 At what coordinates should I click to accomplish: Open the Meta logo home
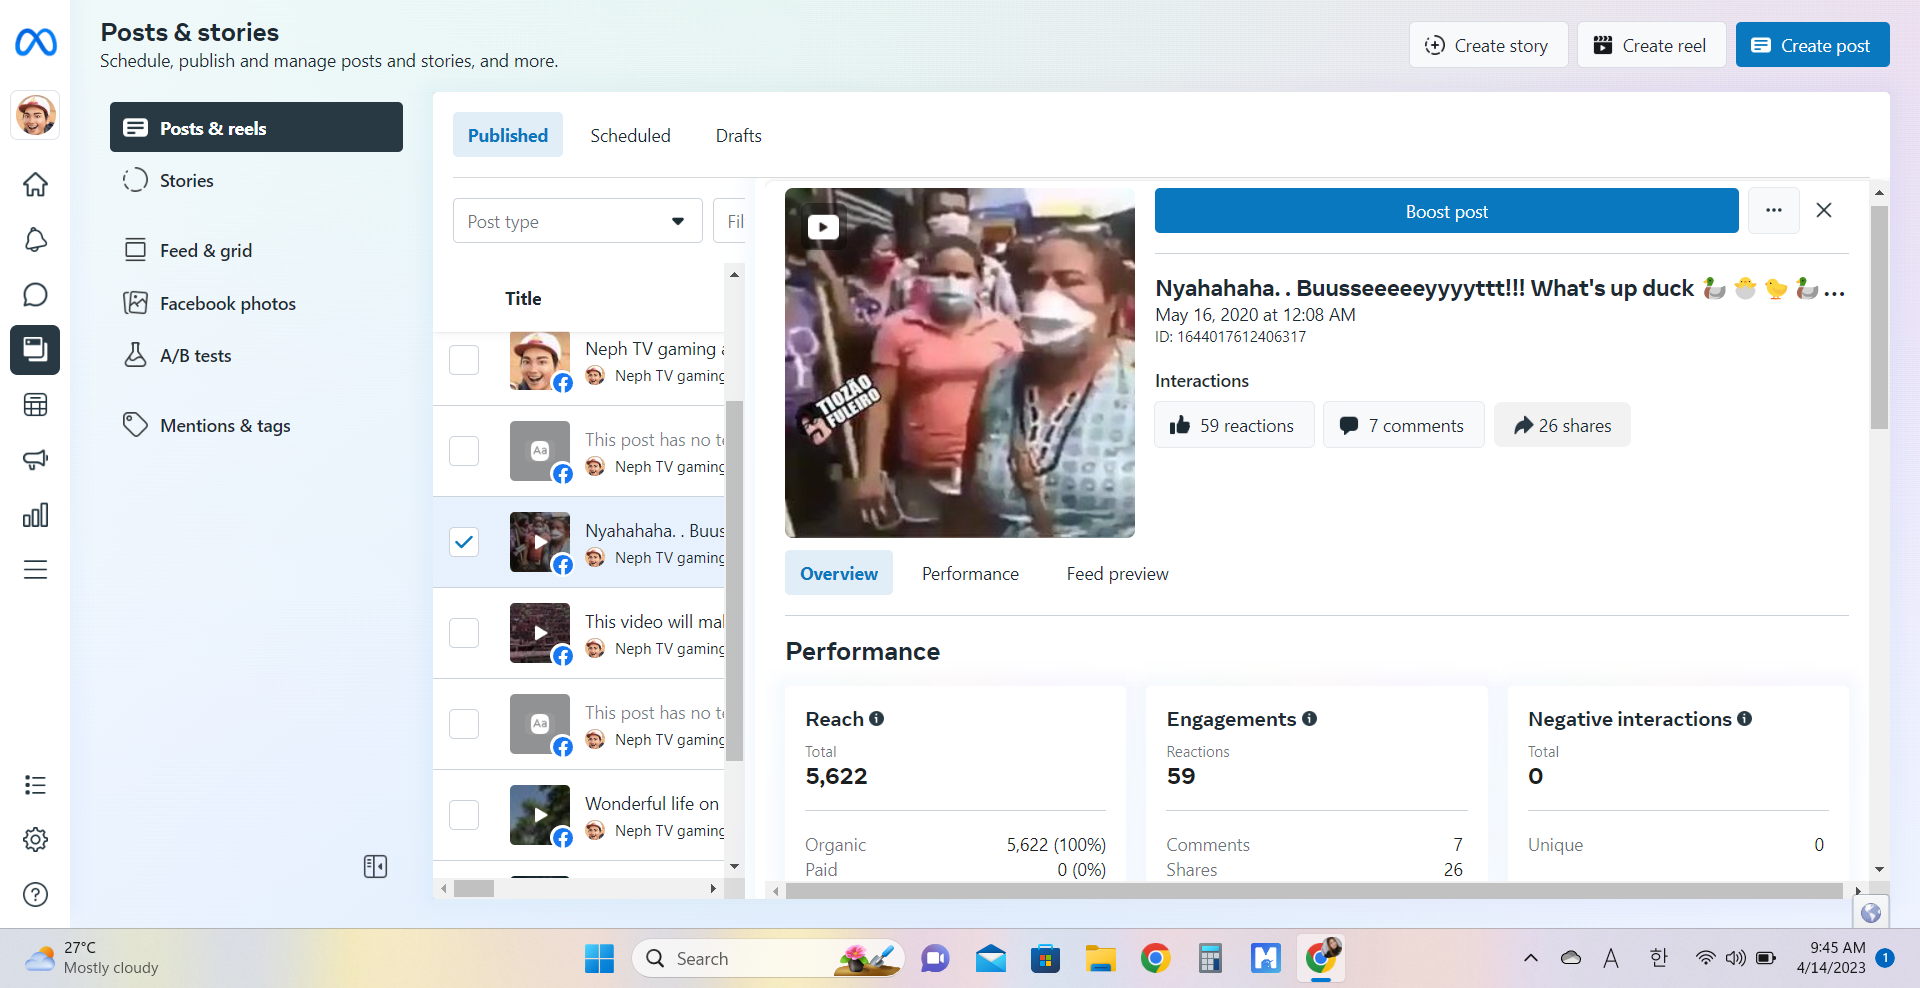click(36, 42)
